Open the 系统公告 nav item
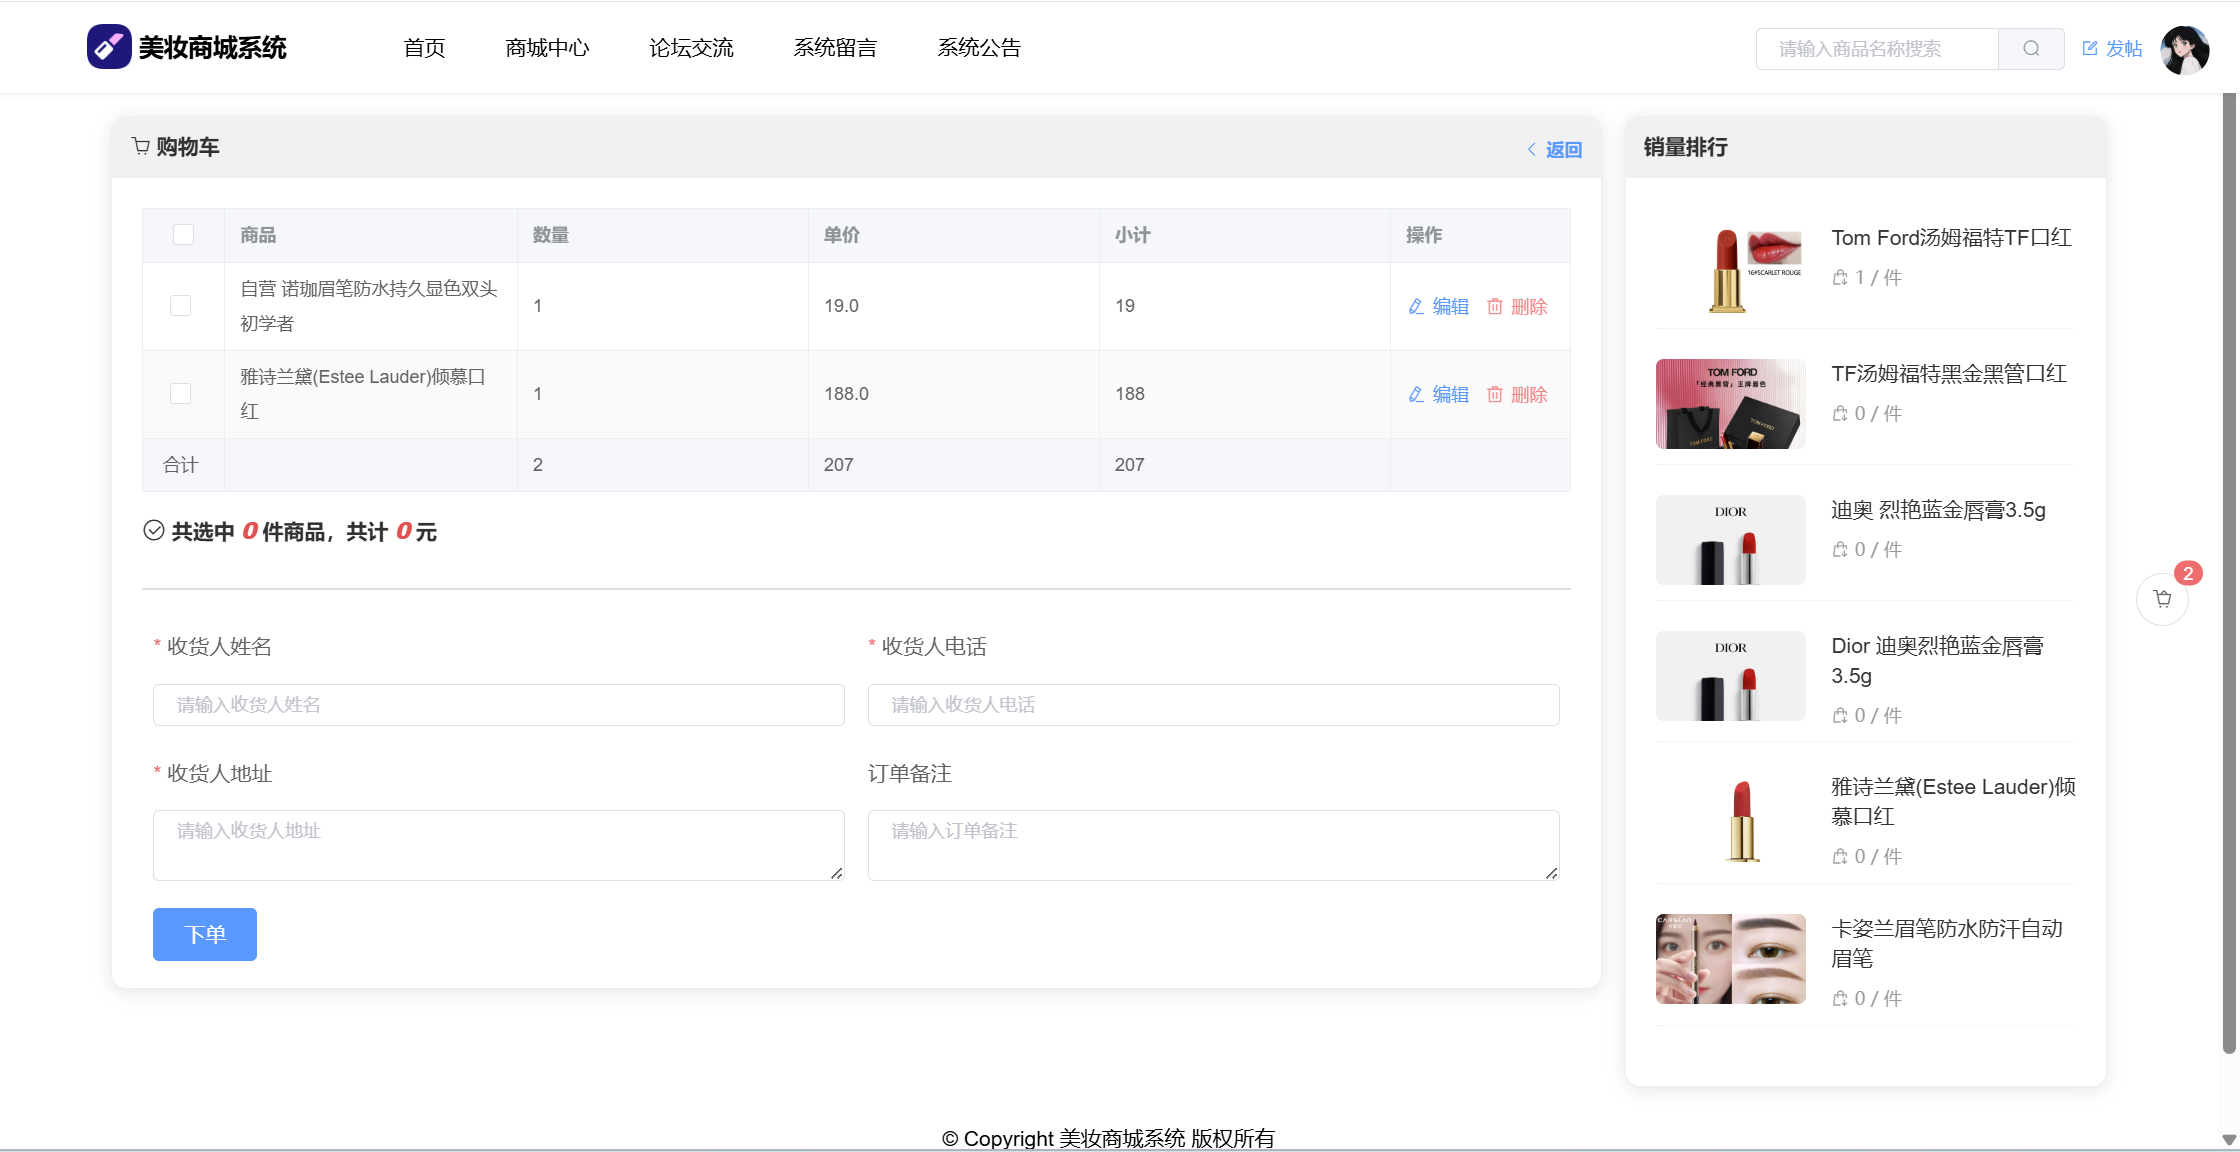 click(x=979, y=48)
